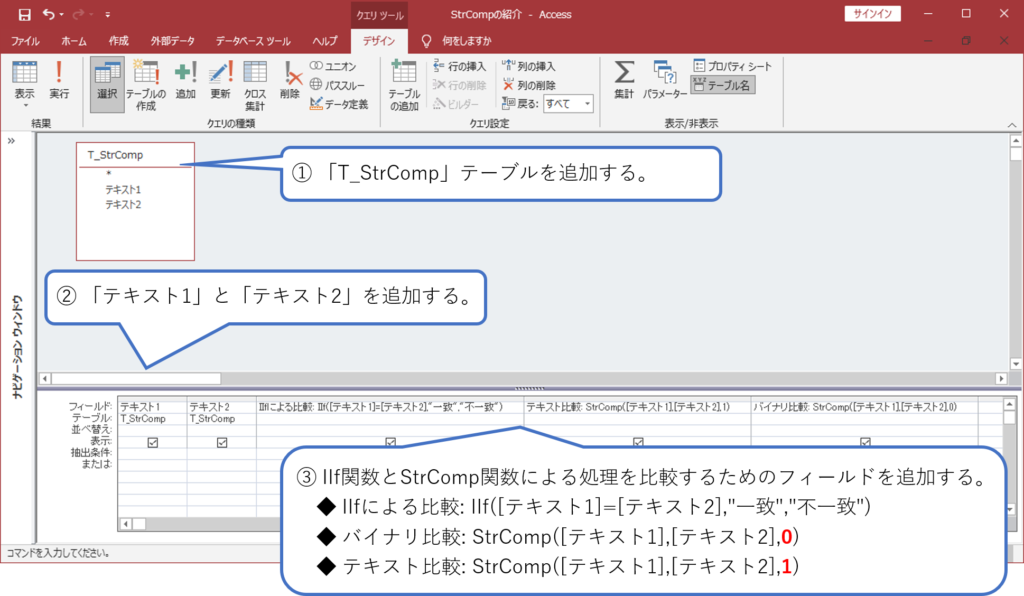Choose the 追加 append query

[x=185, y=81]
